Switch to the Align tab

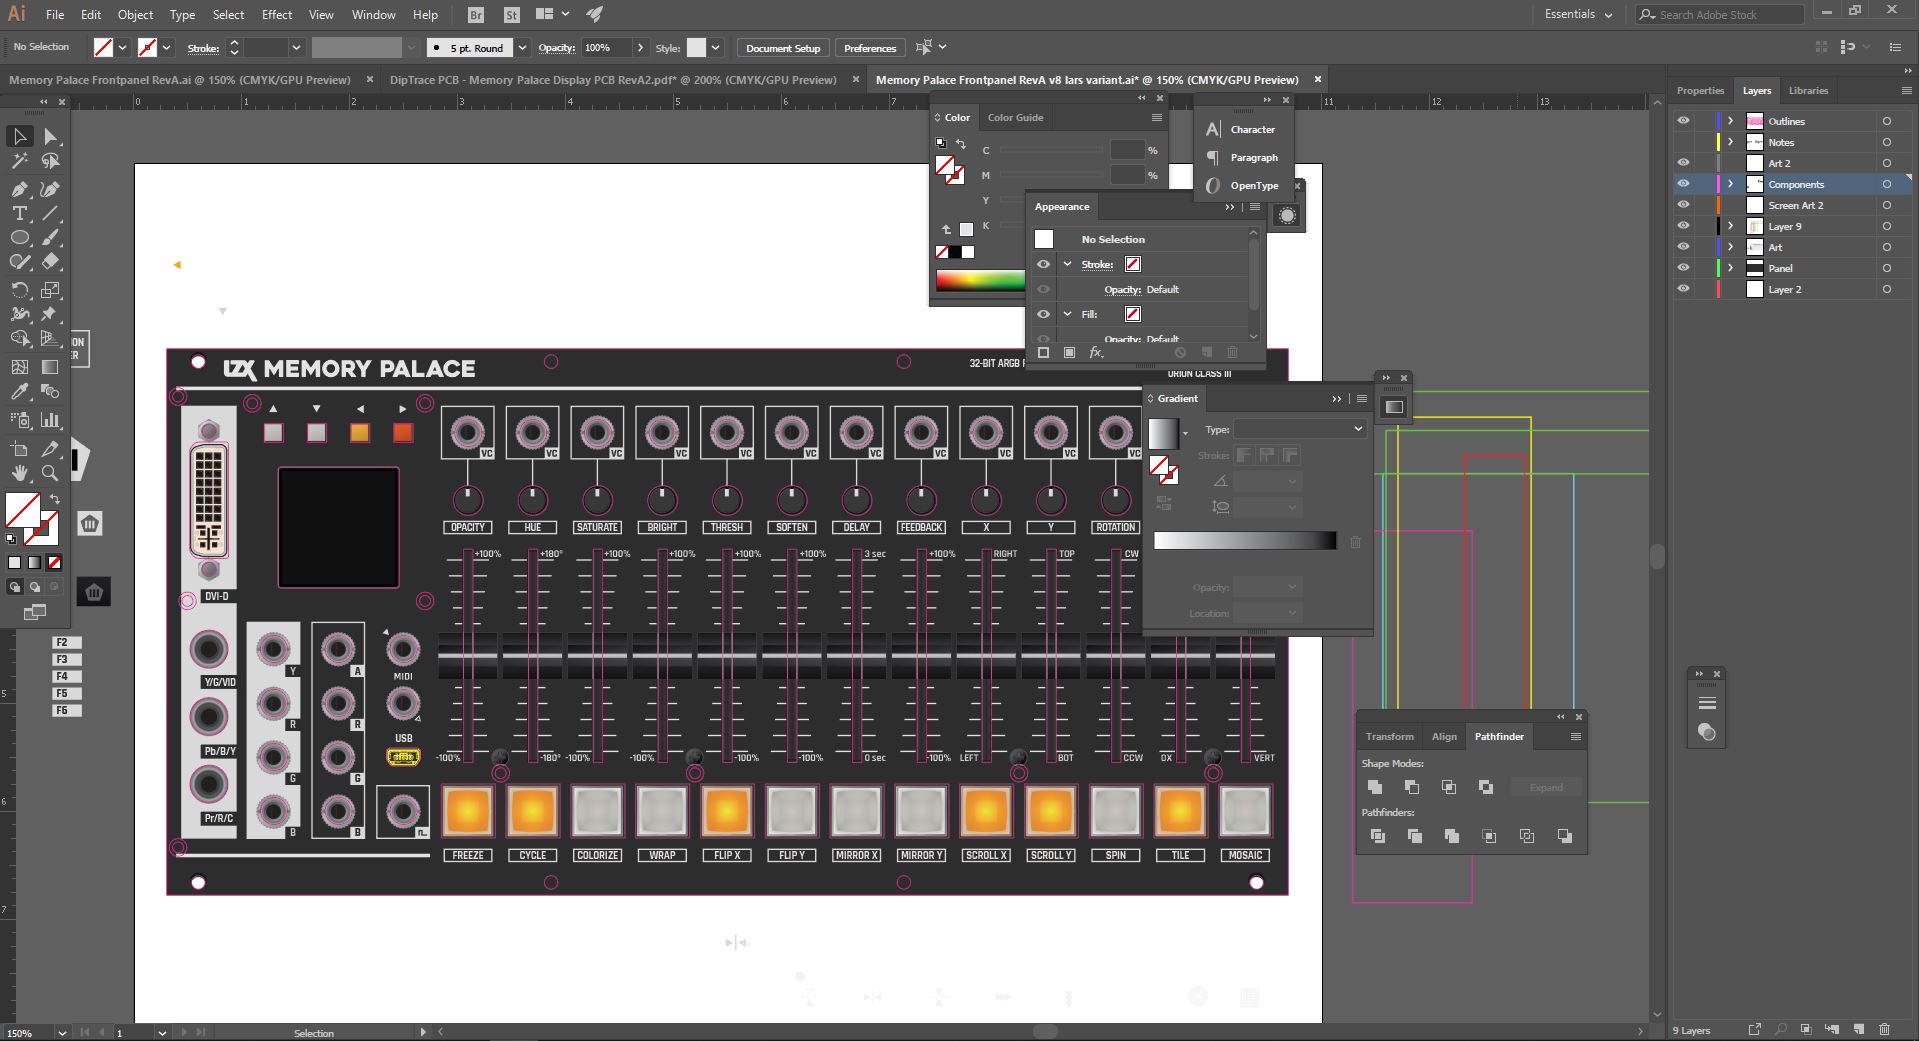[x=1444, y=736]
